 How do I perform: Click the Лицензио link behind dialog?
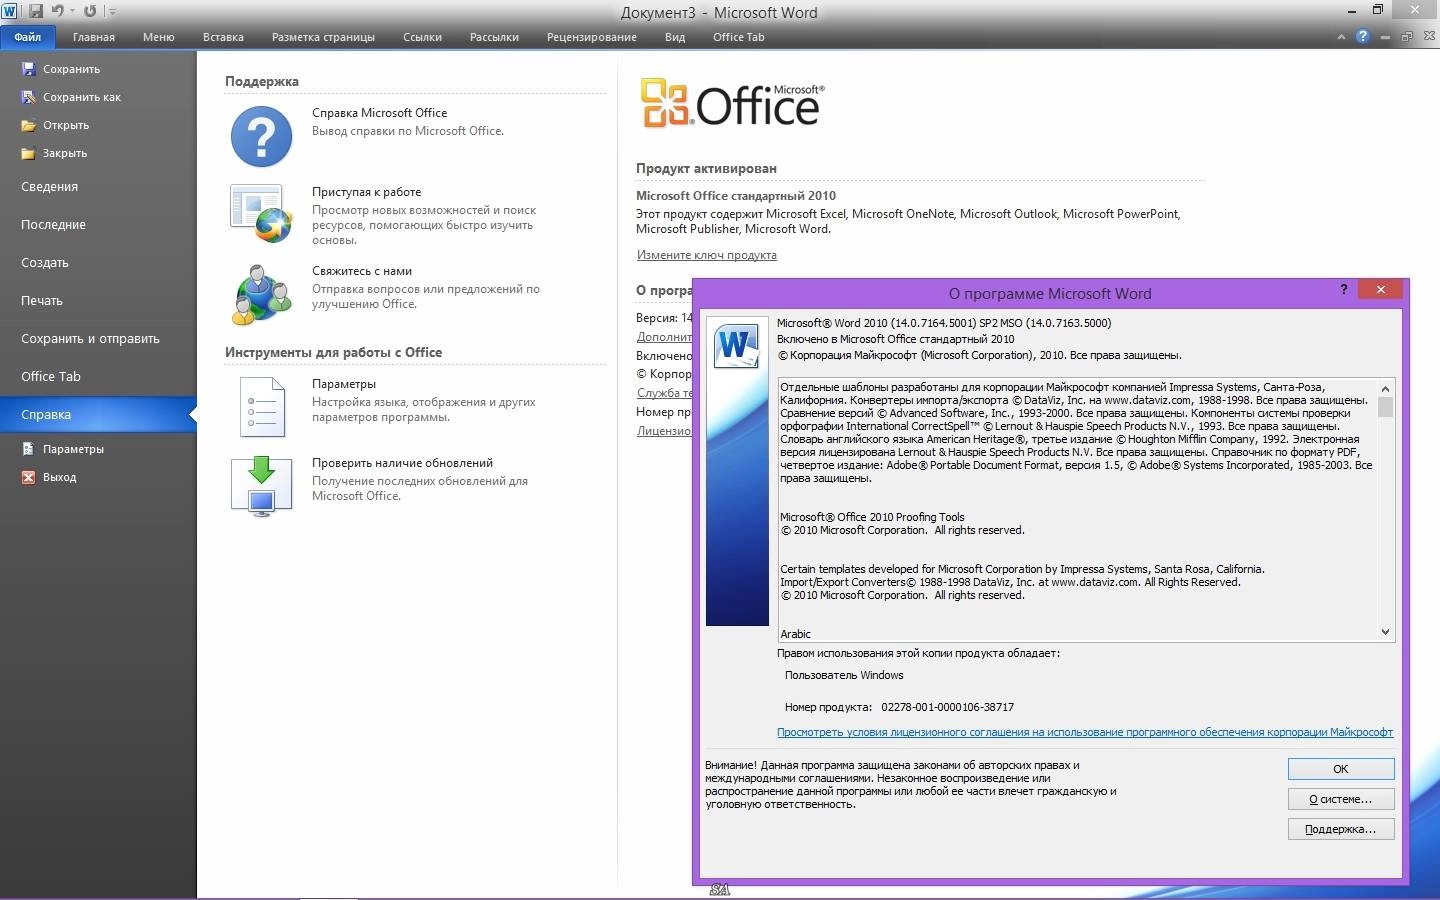click(x=664, y=431)
